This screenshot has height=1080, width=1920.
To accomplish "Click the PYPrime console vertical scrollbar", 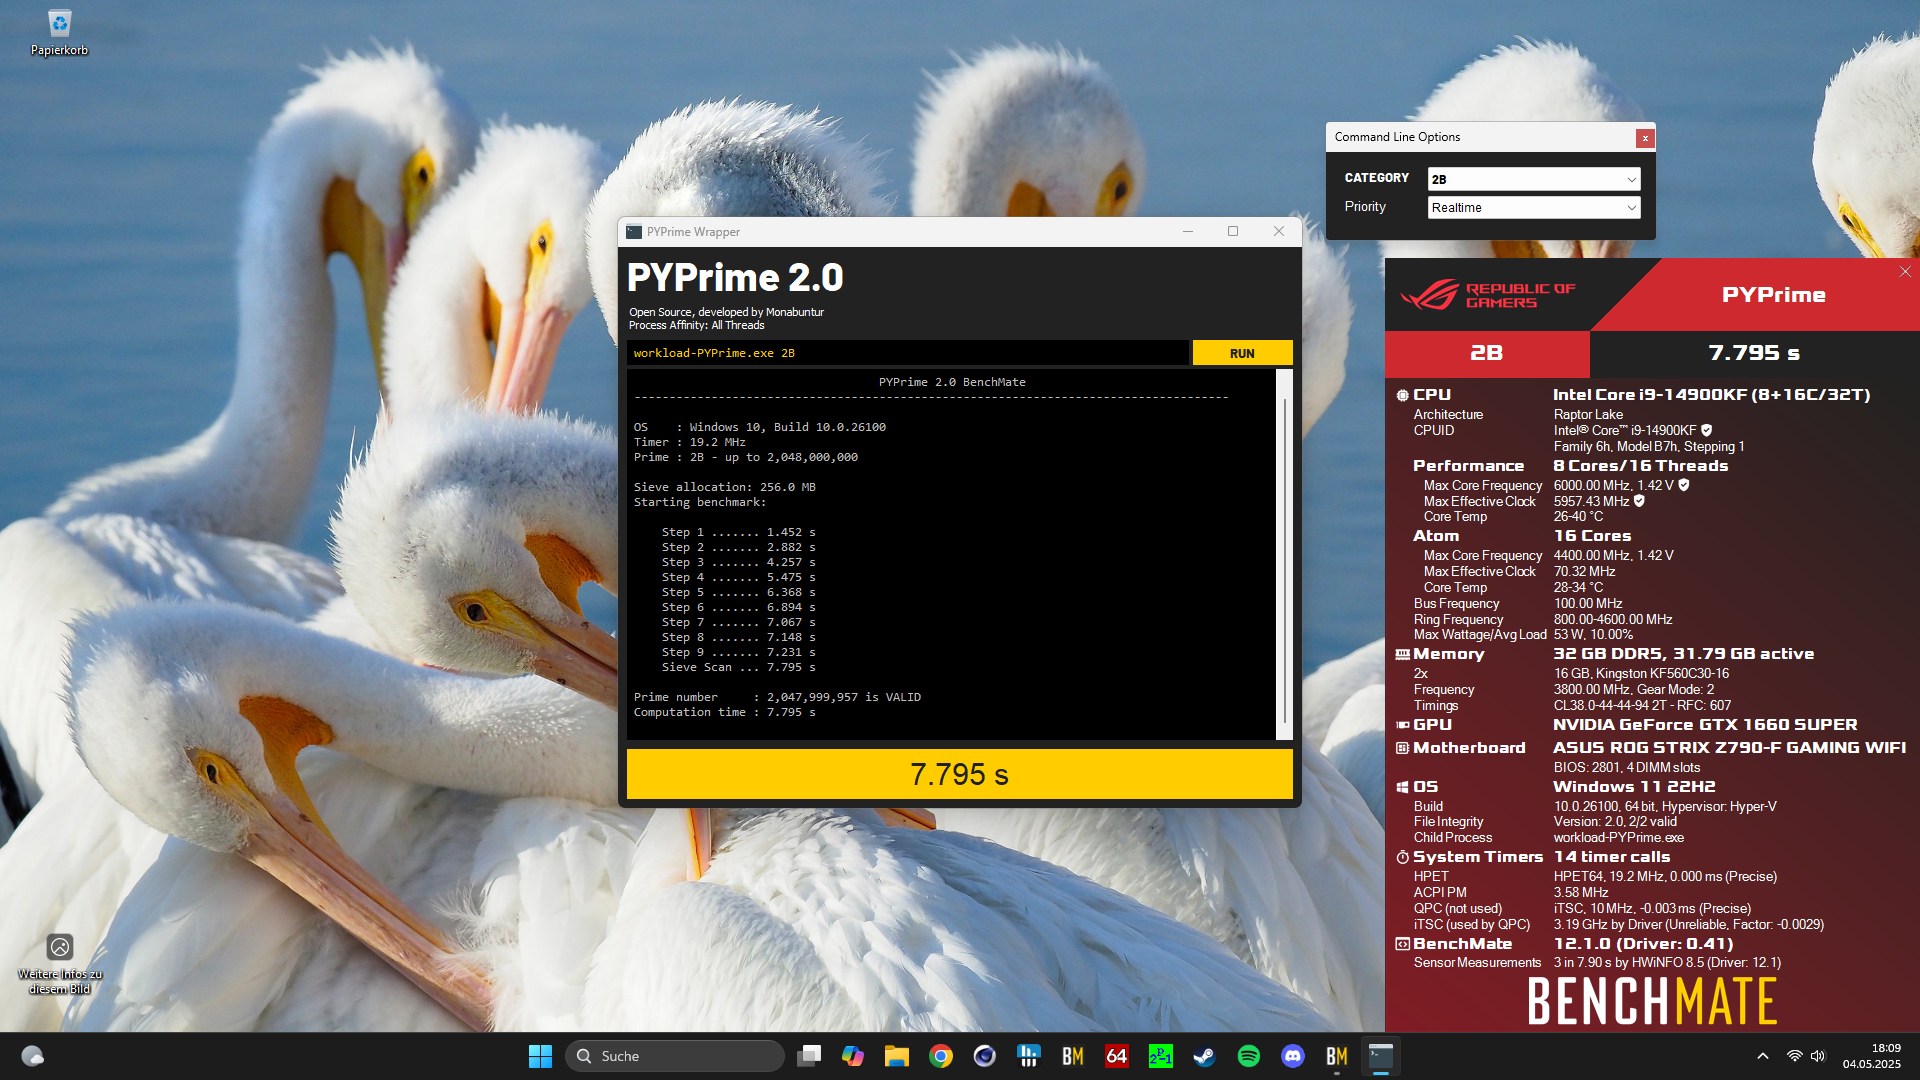I will (x=1285, y=555).
